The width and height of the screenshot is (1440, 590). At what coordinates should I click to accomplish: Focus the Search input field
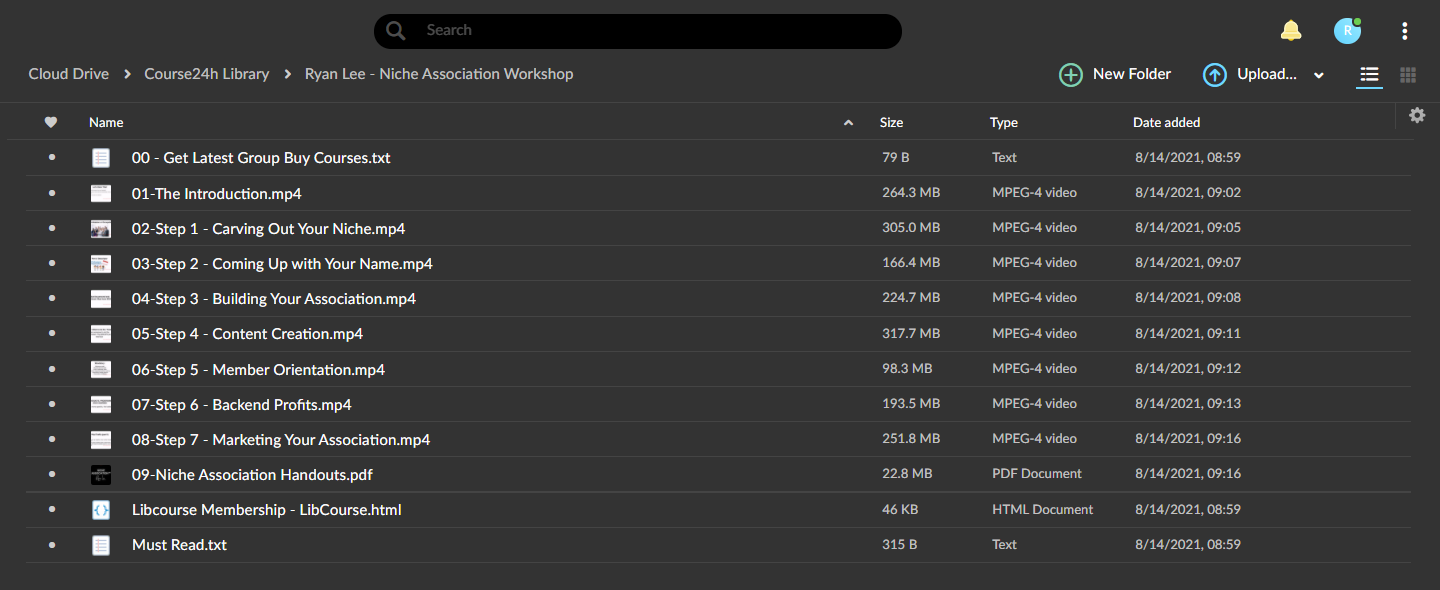[638, 31]
